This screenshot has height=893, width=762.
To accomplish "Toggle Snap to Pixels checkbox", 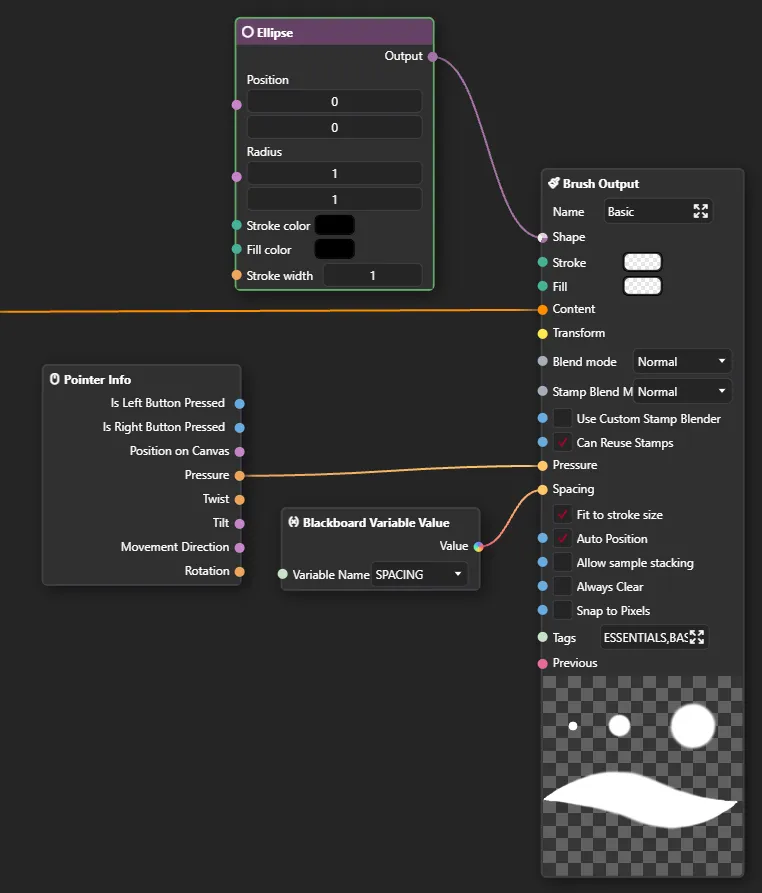I will pos(564,610).
